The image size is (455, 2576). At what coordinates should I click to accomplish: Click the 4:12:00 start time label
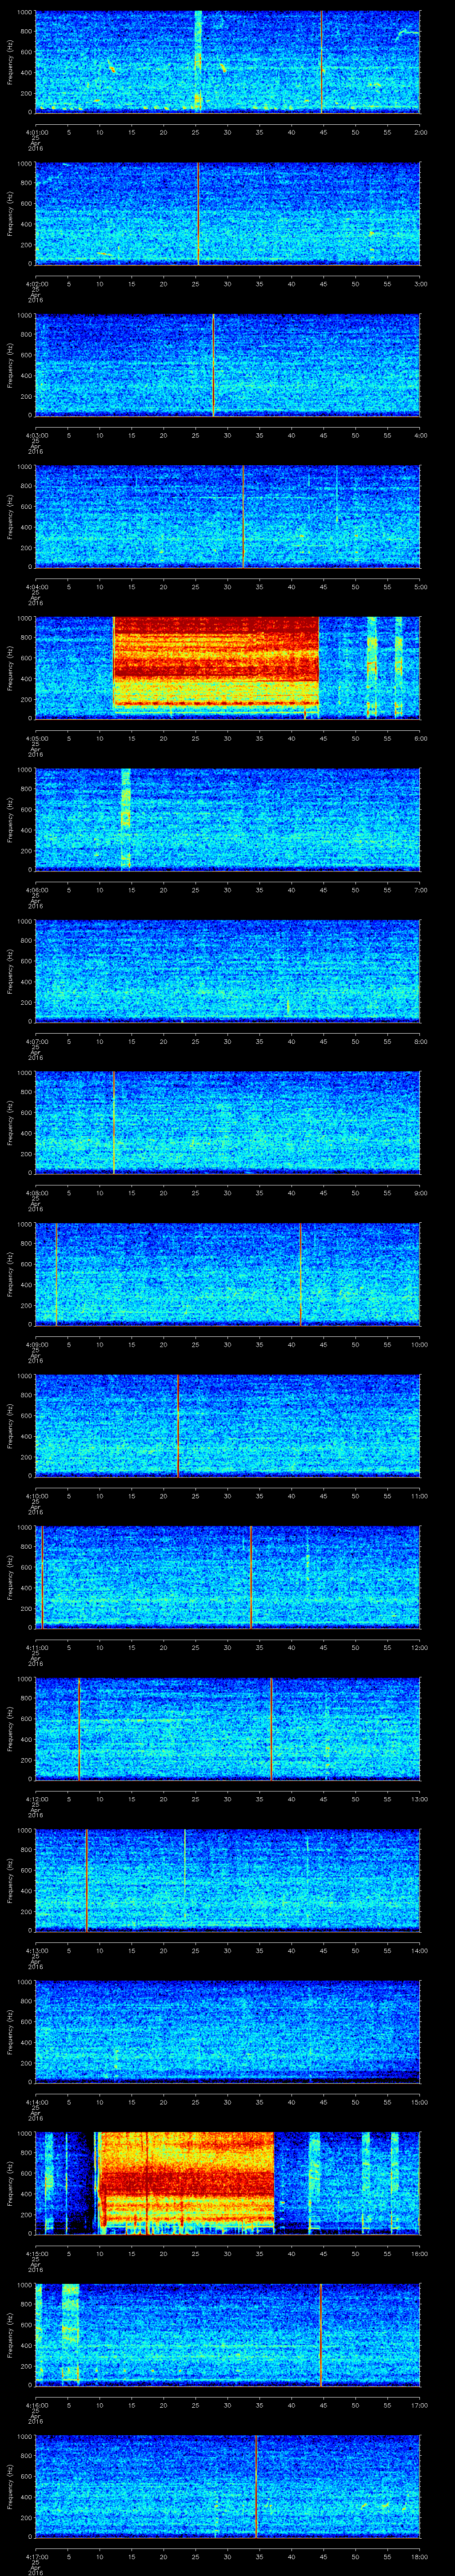click(x=36, y=1798)
